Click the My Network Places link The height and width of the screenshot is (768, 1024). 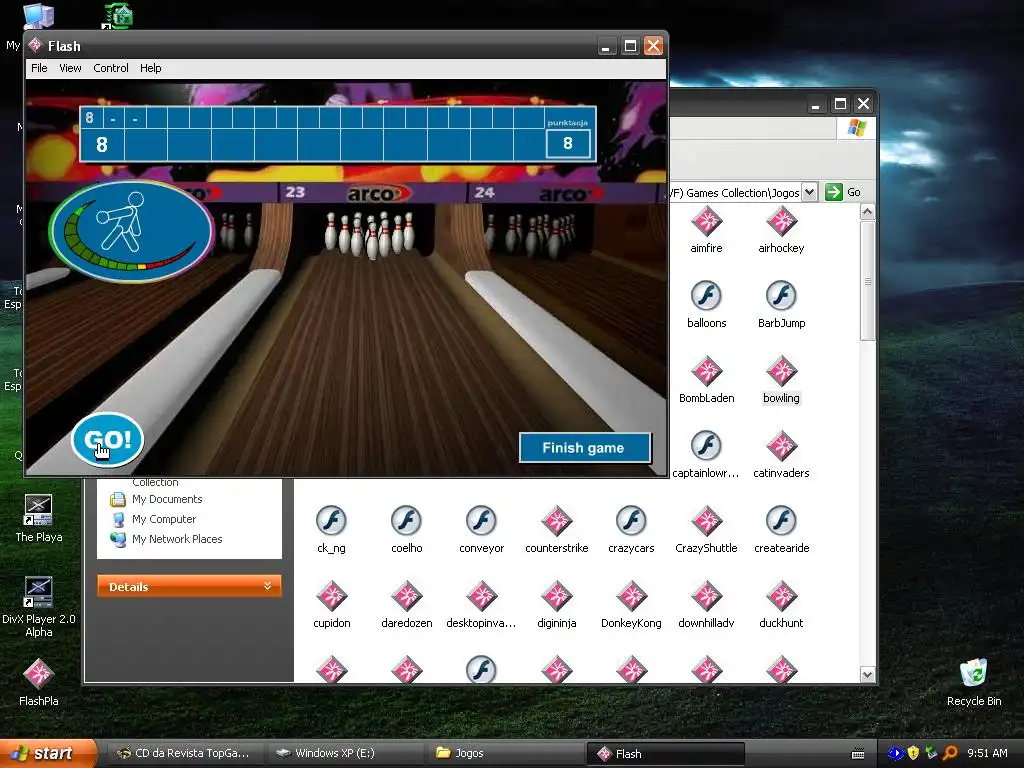pyautogui.click(x=177, y=539)
